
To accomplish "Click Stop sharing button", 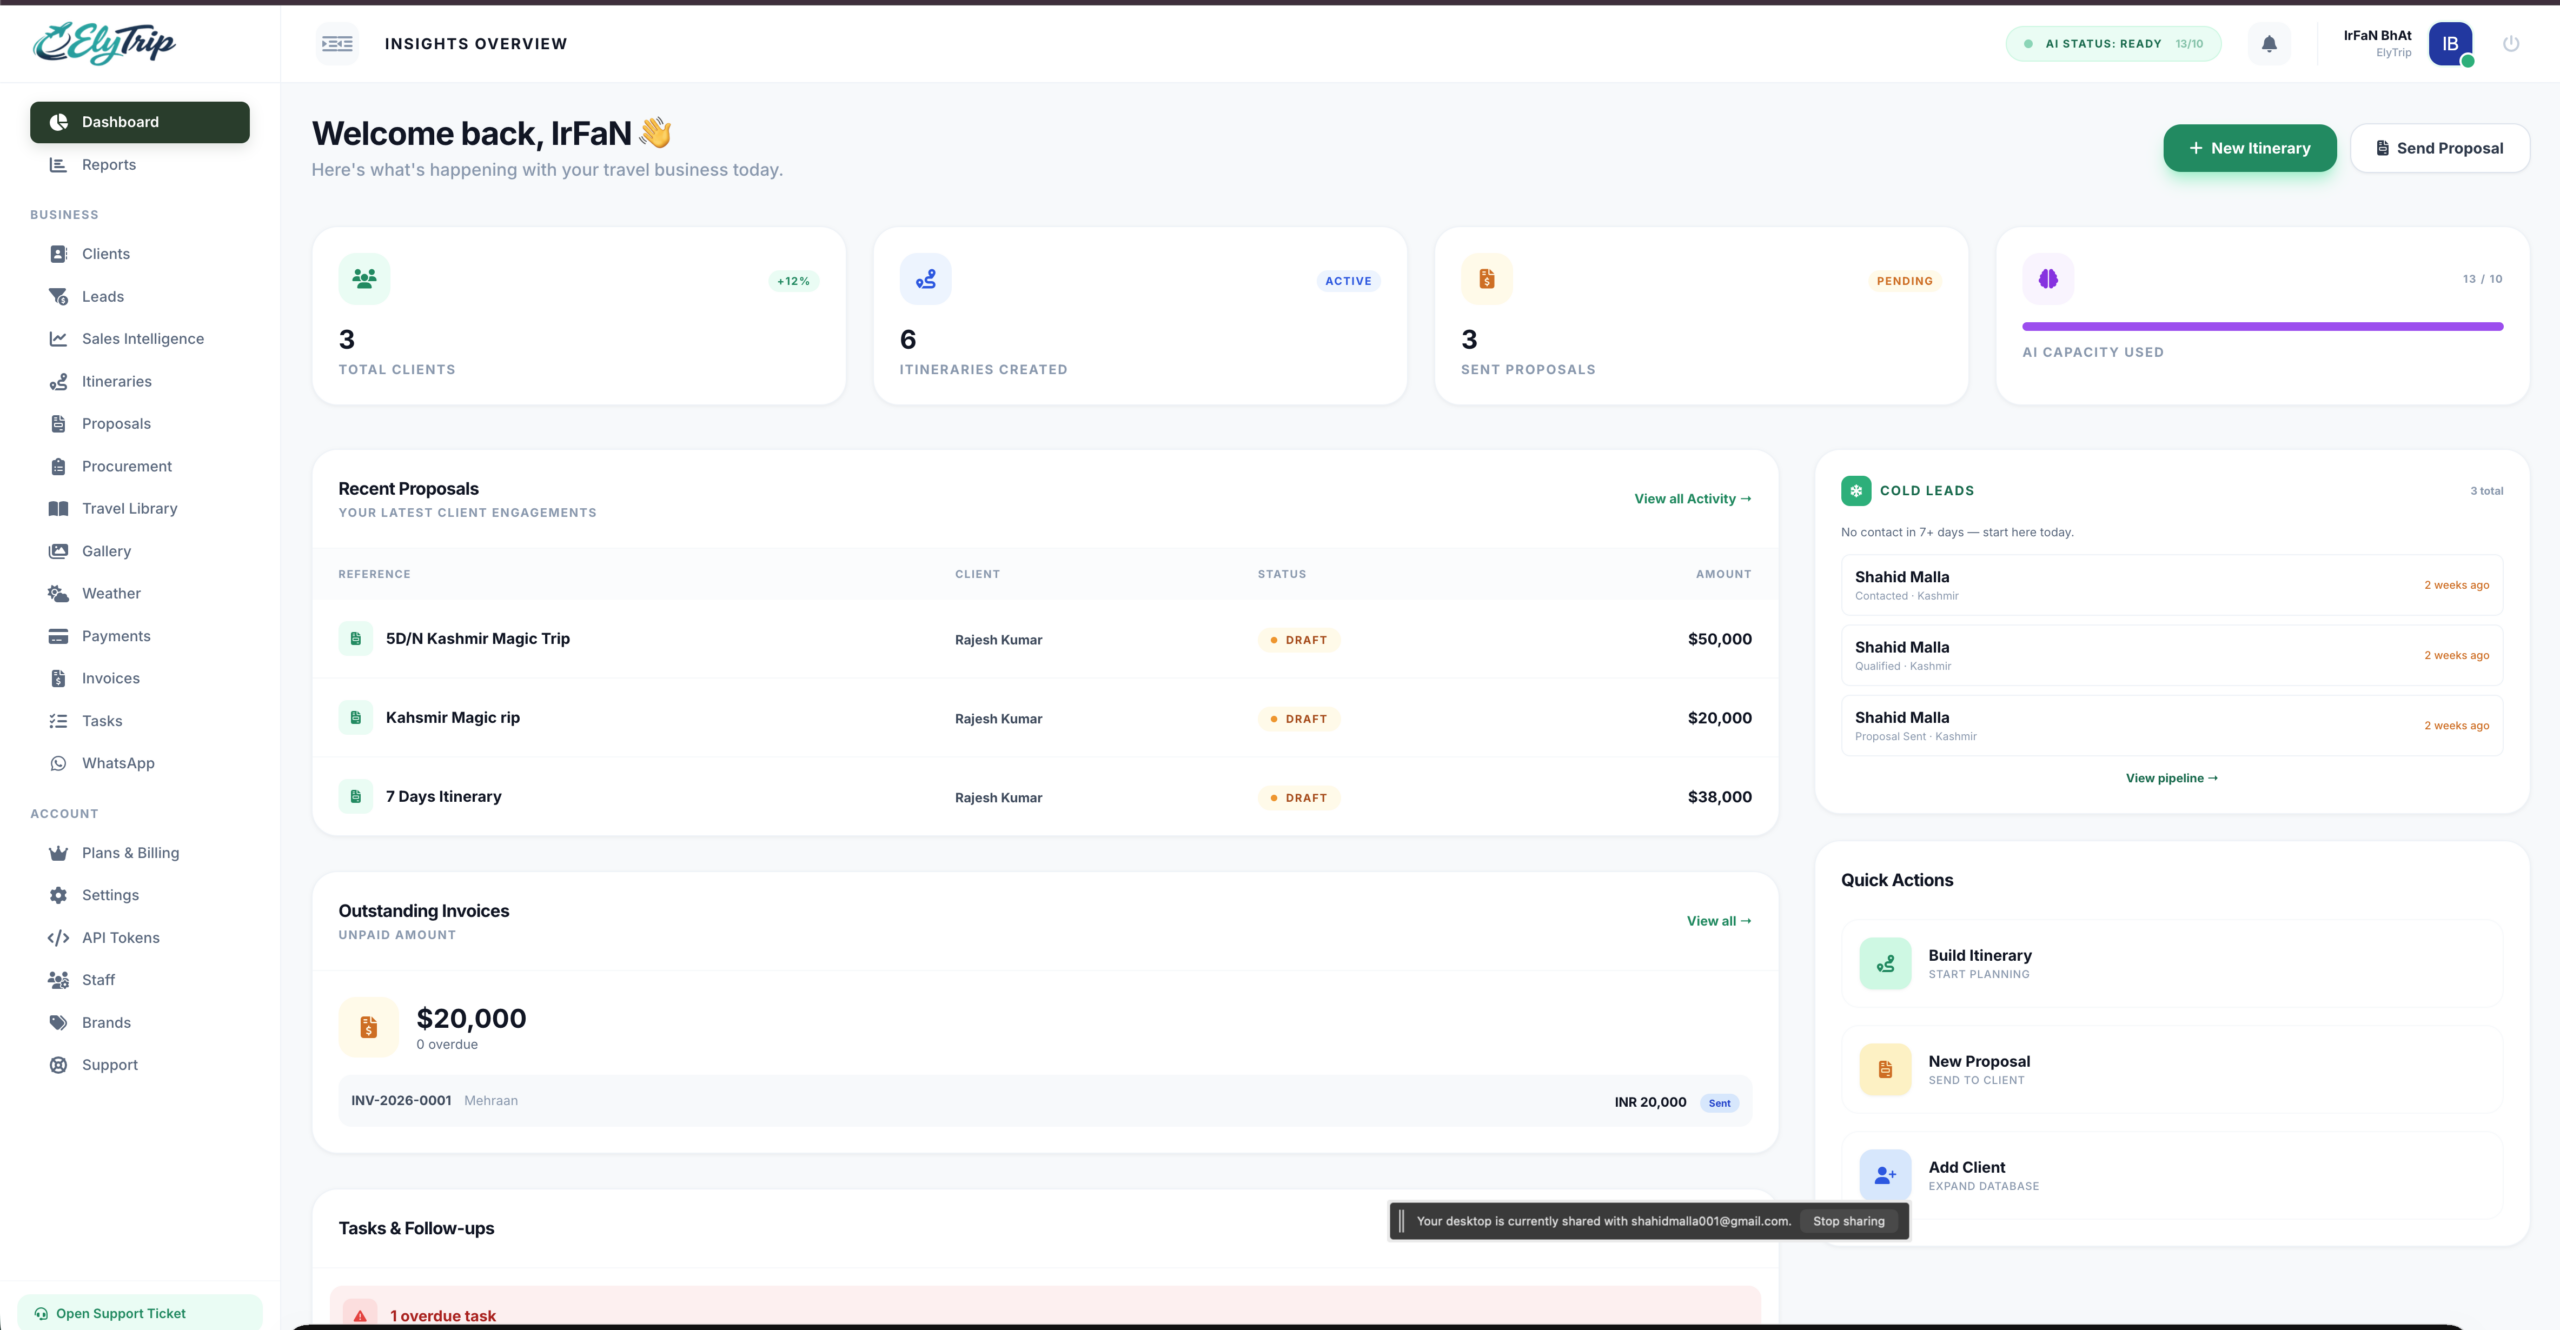I will click(1849, 1221).
